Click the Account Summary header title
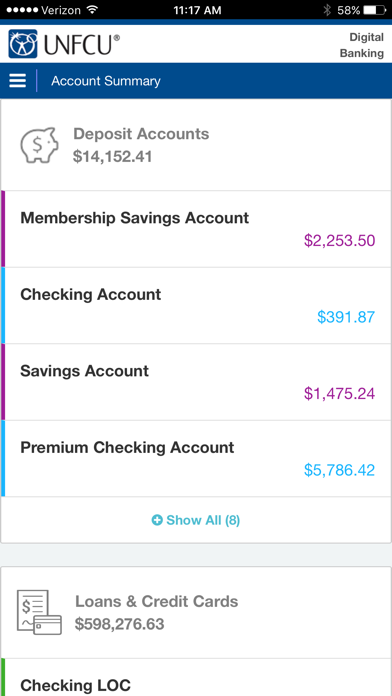 click(106, 81)
